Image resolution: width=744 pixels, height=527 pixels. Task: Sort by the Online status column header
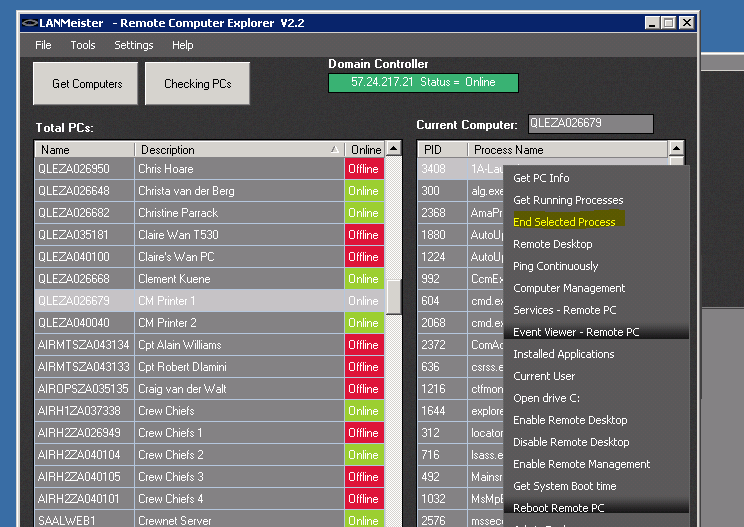pyautogui.click(x=365, y=150)
